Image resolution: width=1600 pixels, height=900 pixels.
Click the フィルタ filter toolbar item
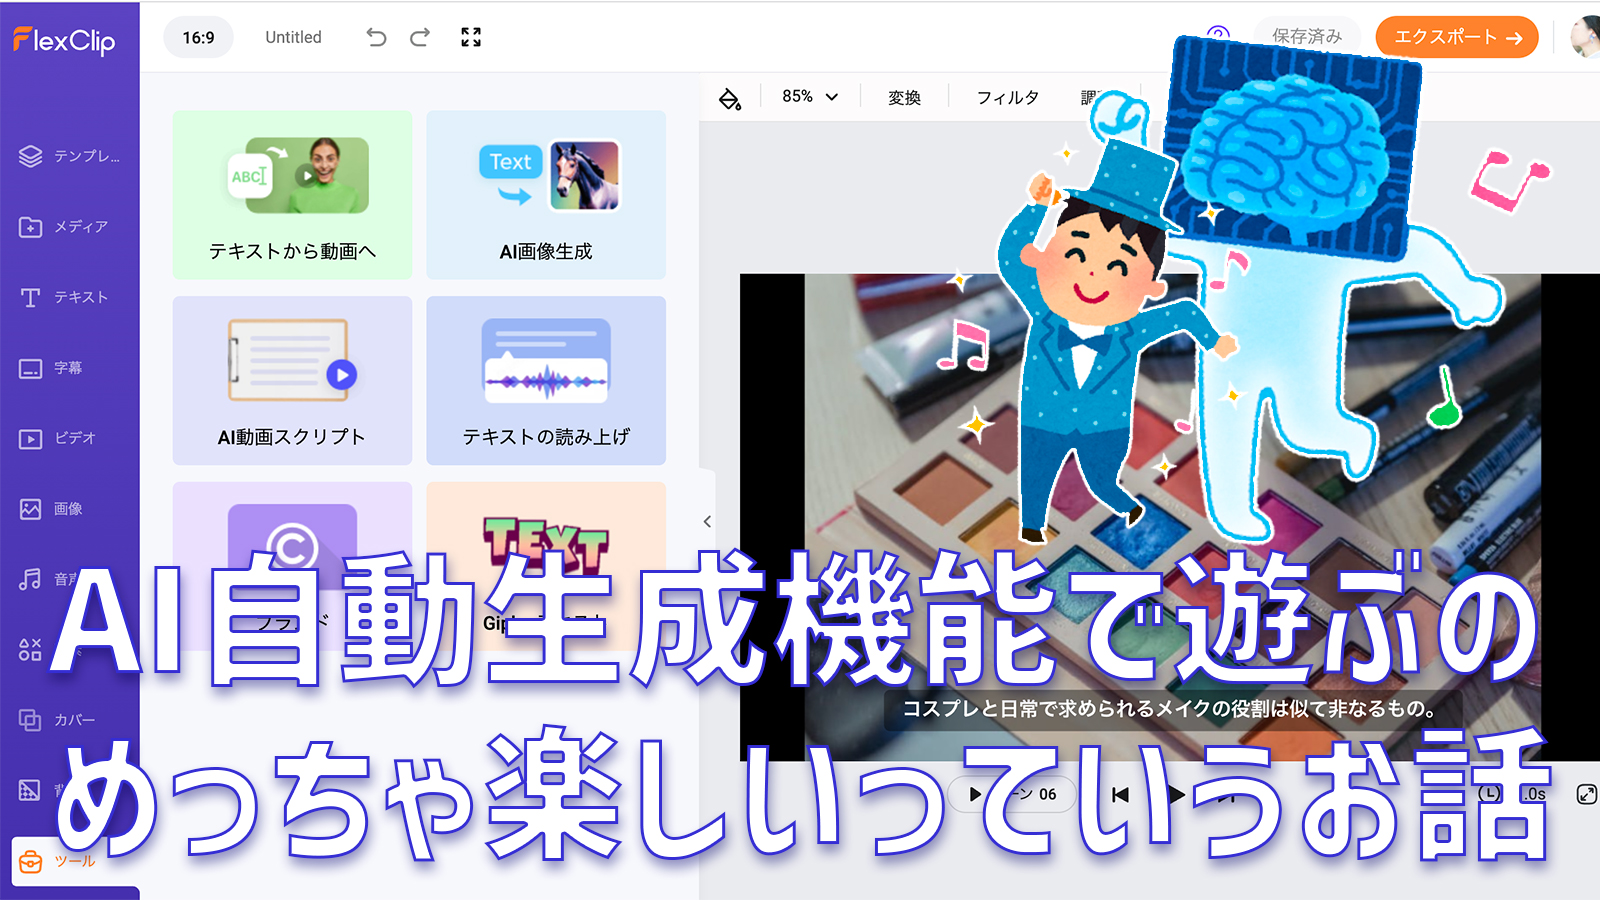coord(1007,97)
